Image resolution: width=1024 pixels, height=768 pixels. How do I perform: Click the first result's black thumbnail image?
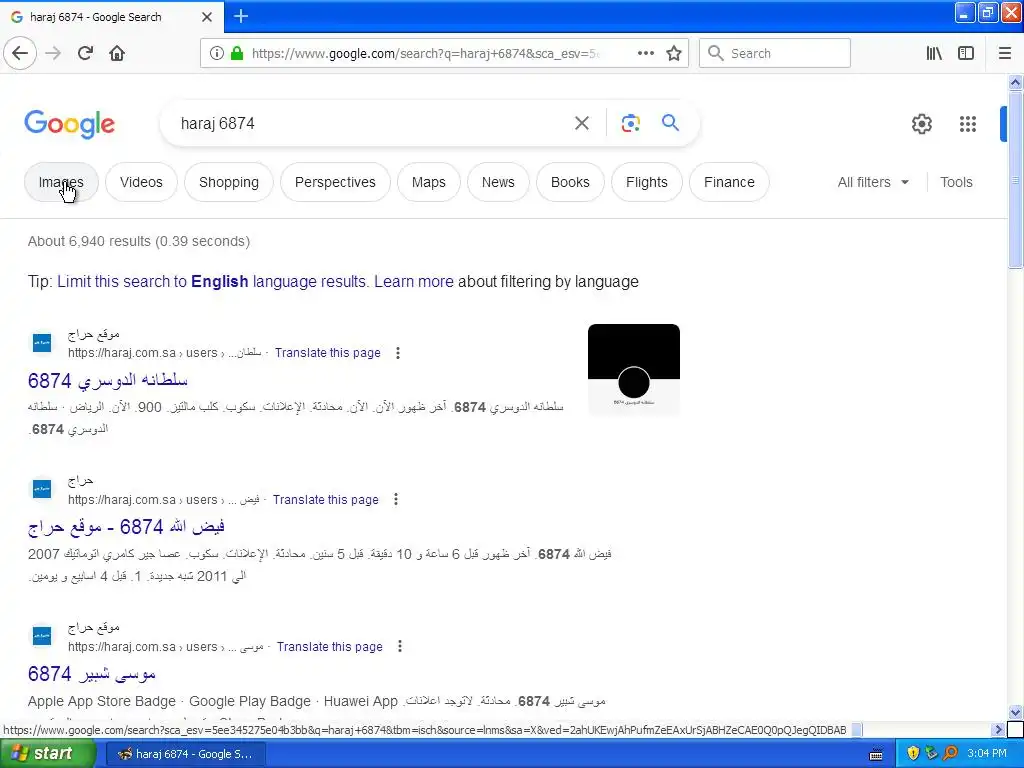click(633, 368)
